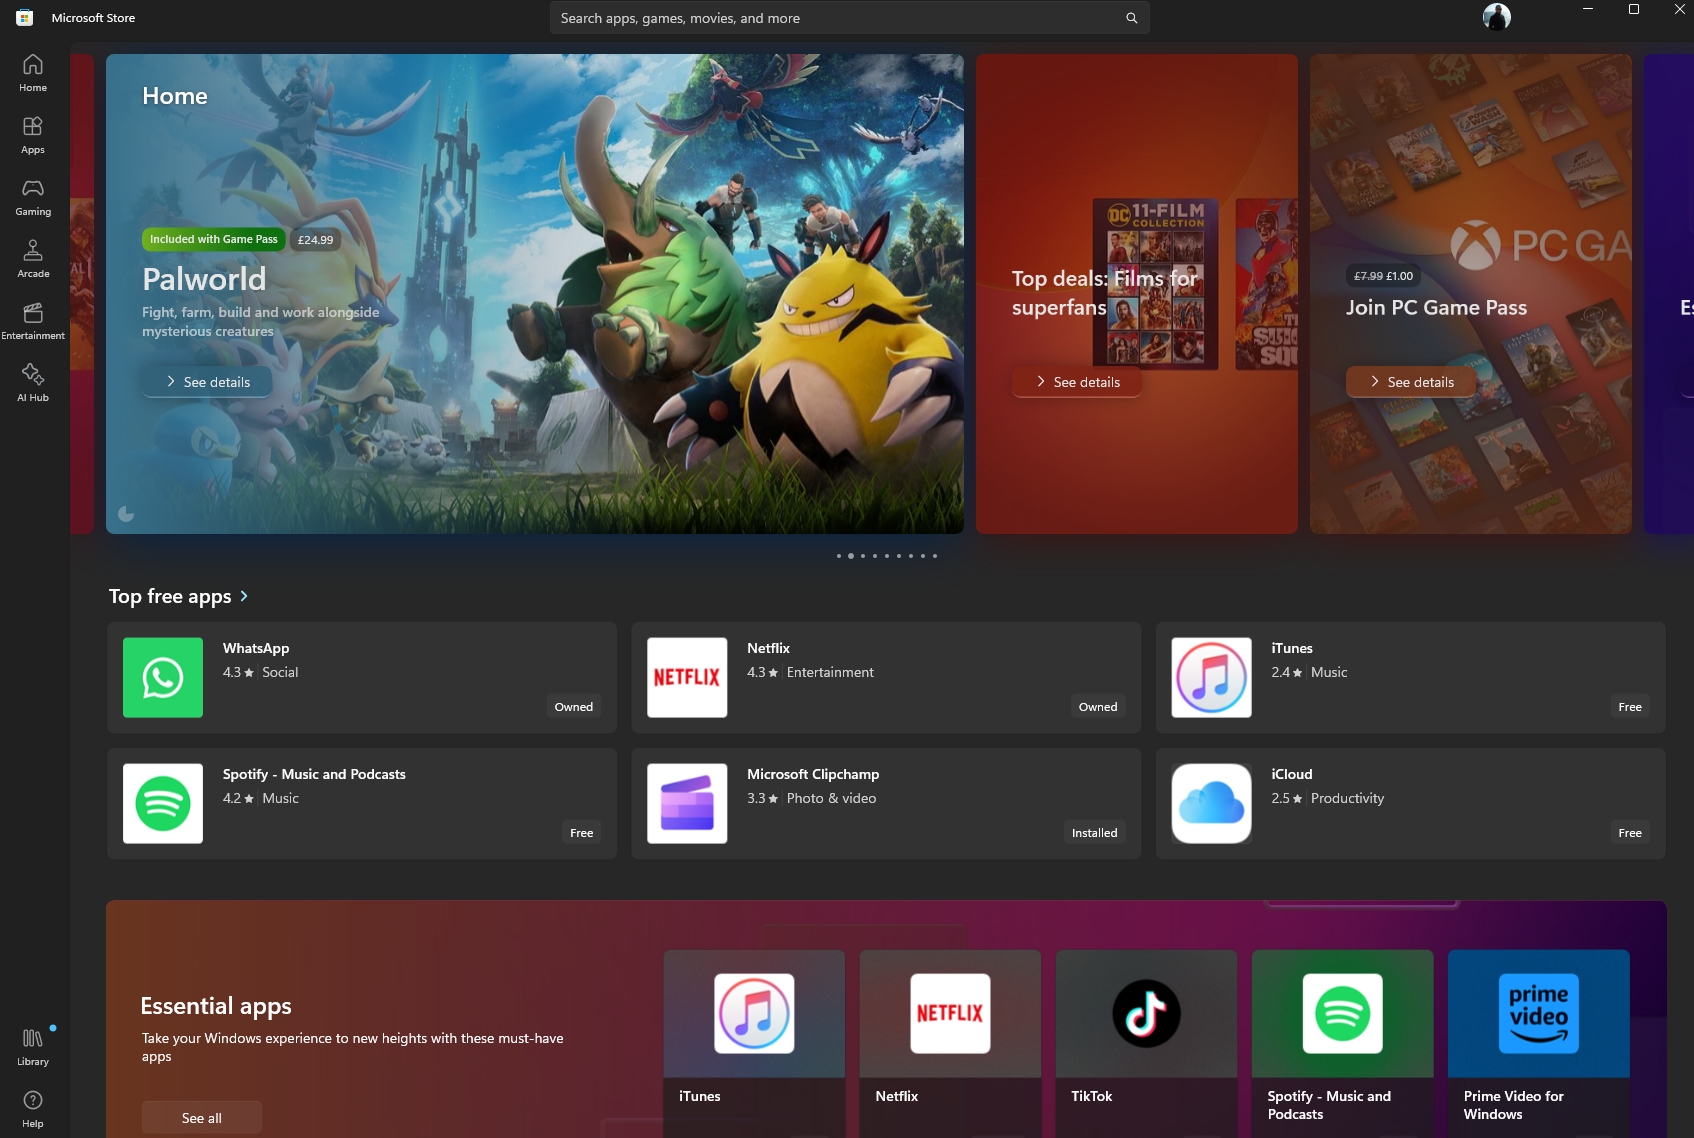
Task: Click the Palworld title text
Action: [x=204, y=279]
